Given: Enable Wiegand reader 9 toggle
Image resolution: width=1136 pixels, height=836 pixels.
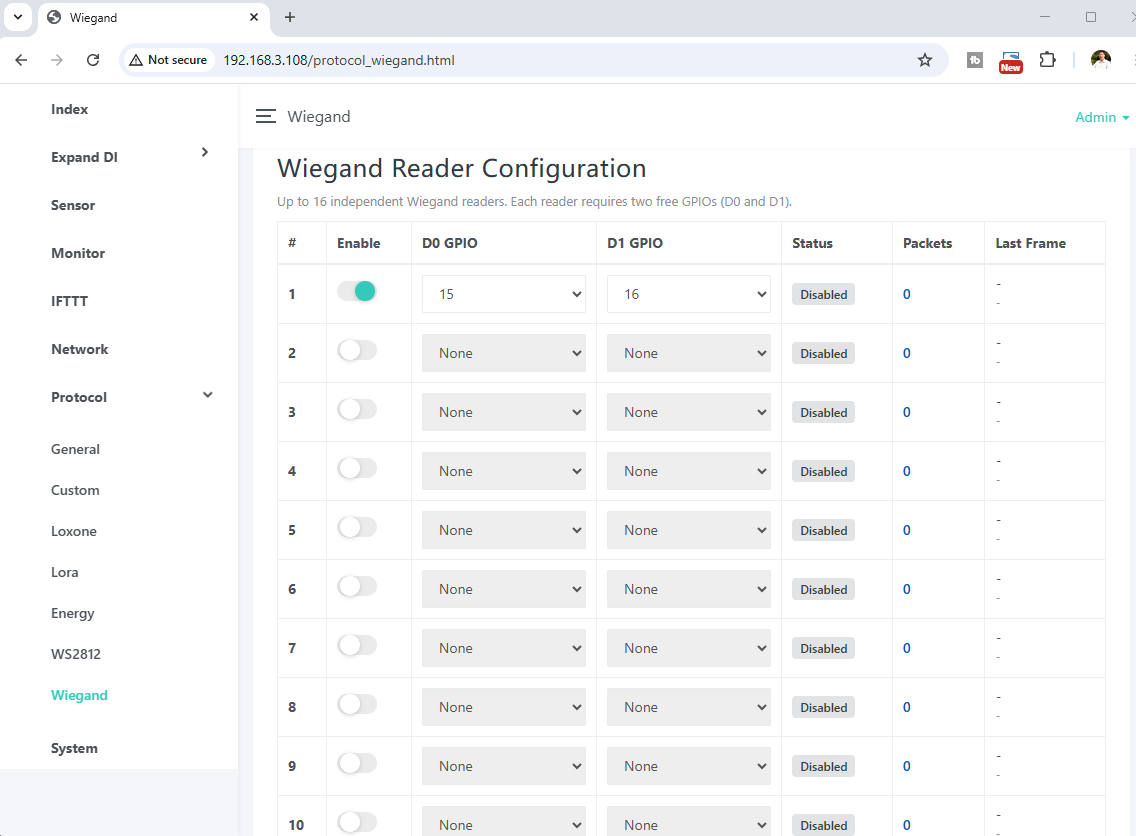Looking at the screenshot, I should (x=357, y=764).
